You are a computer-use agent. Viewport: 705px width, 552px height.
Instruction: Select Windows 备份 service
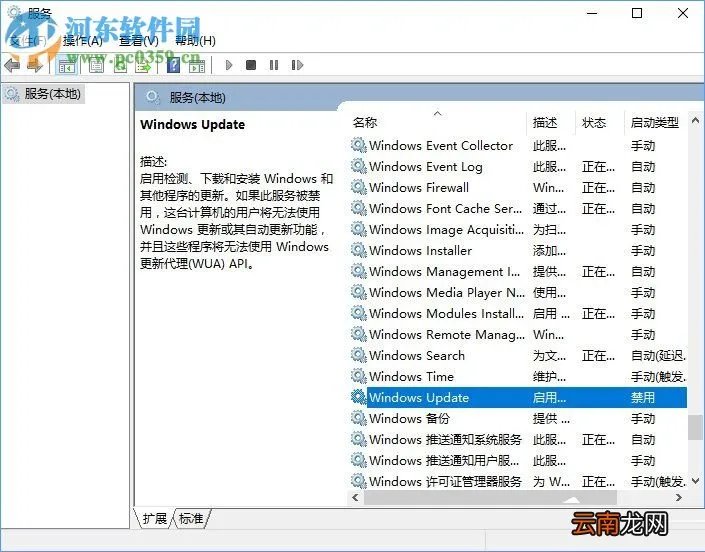tap(518, 418)
